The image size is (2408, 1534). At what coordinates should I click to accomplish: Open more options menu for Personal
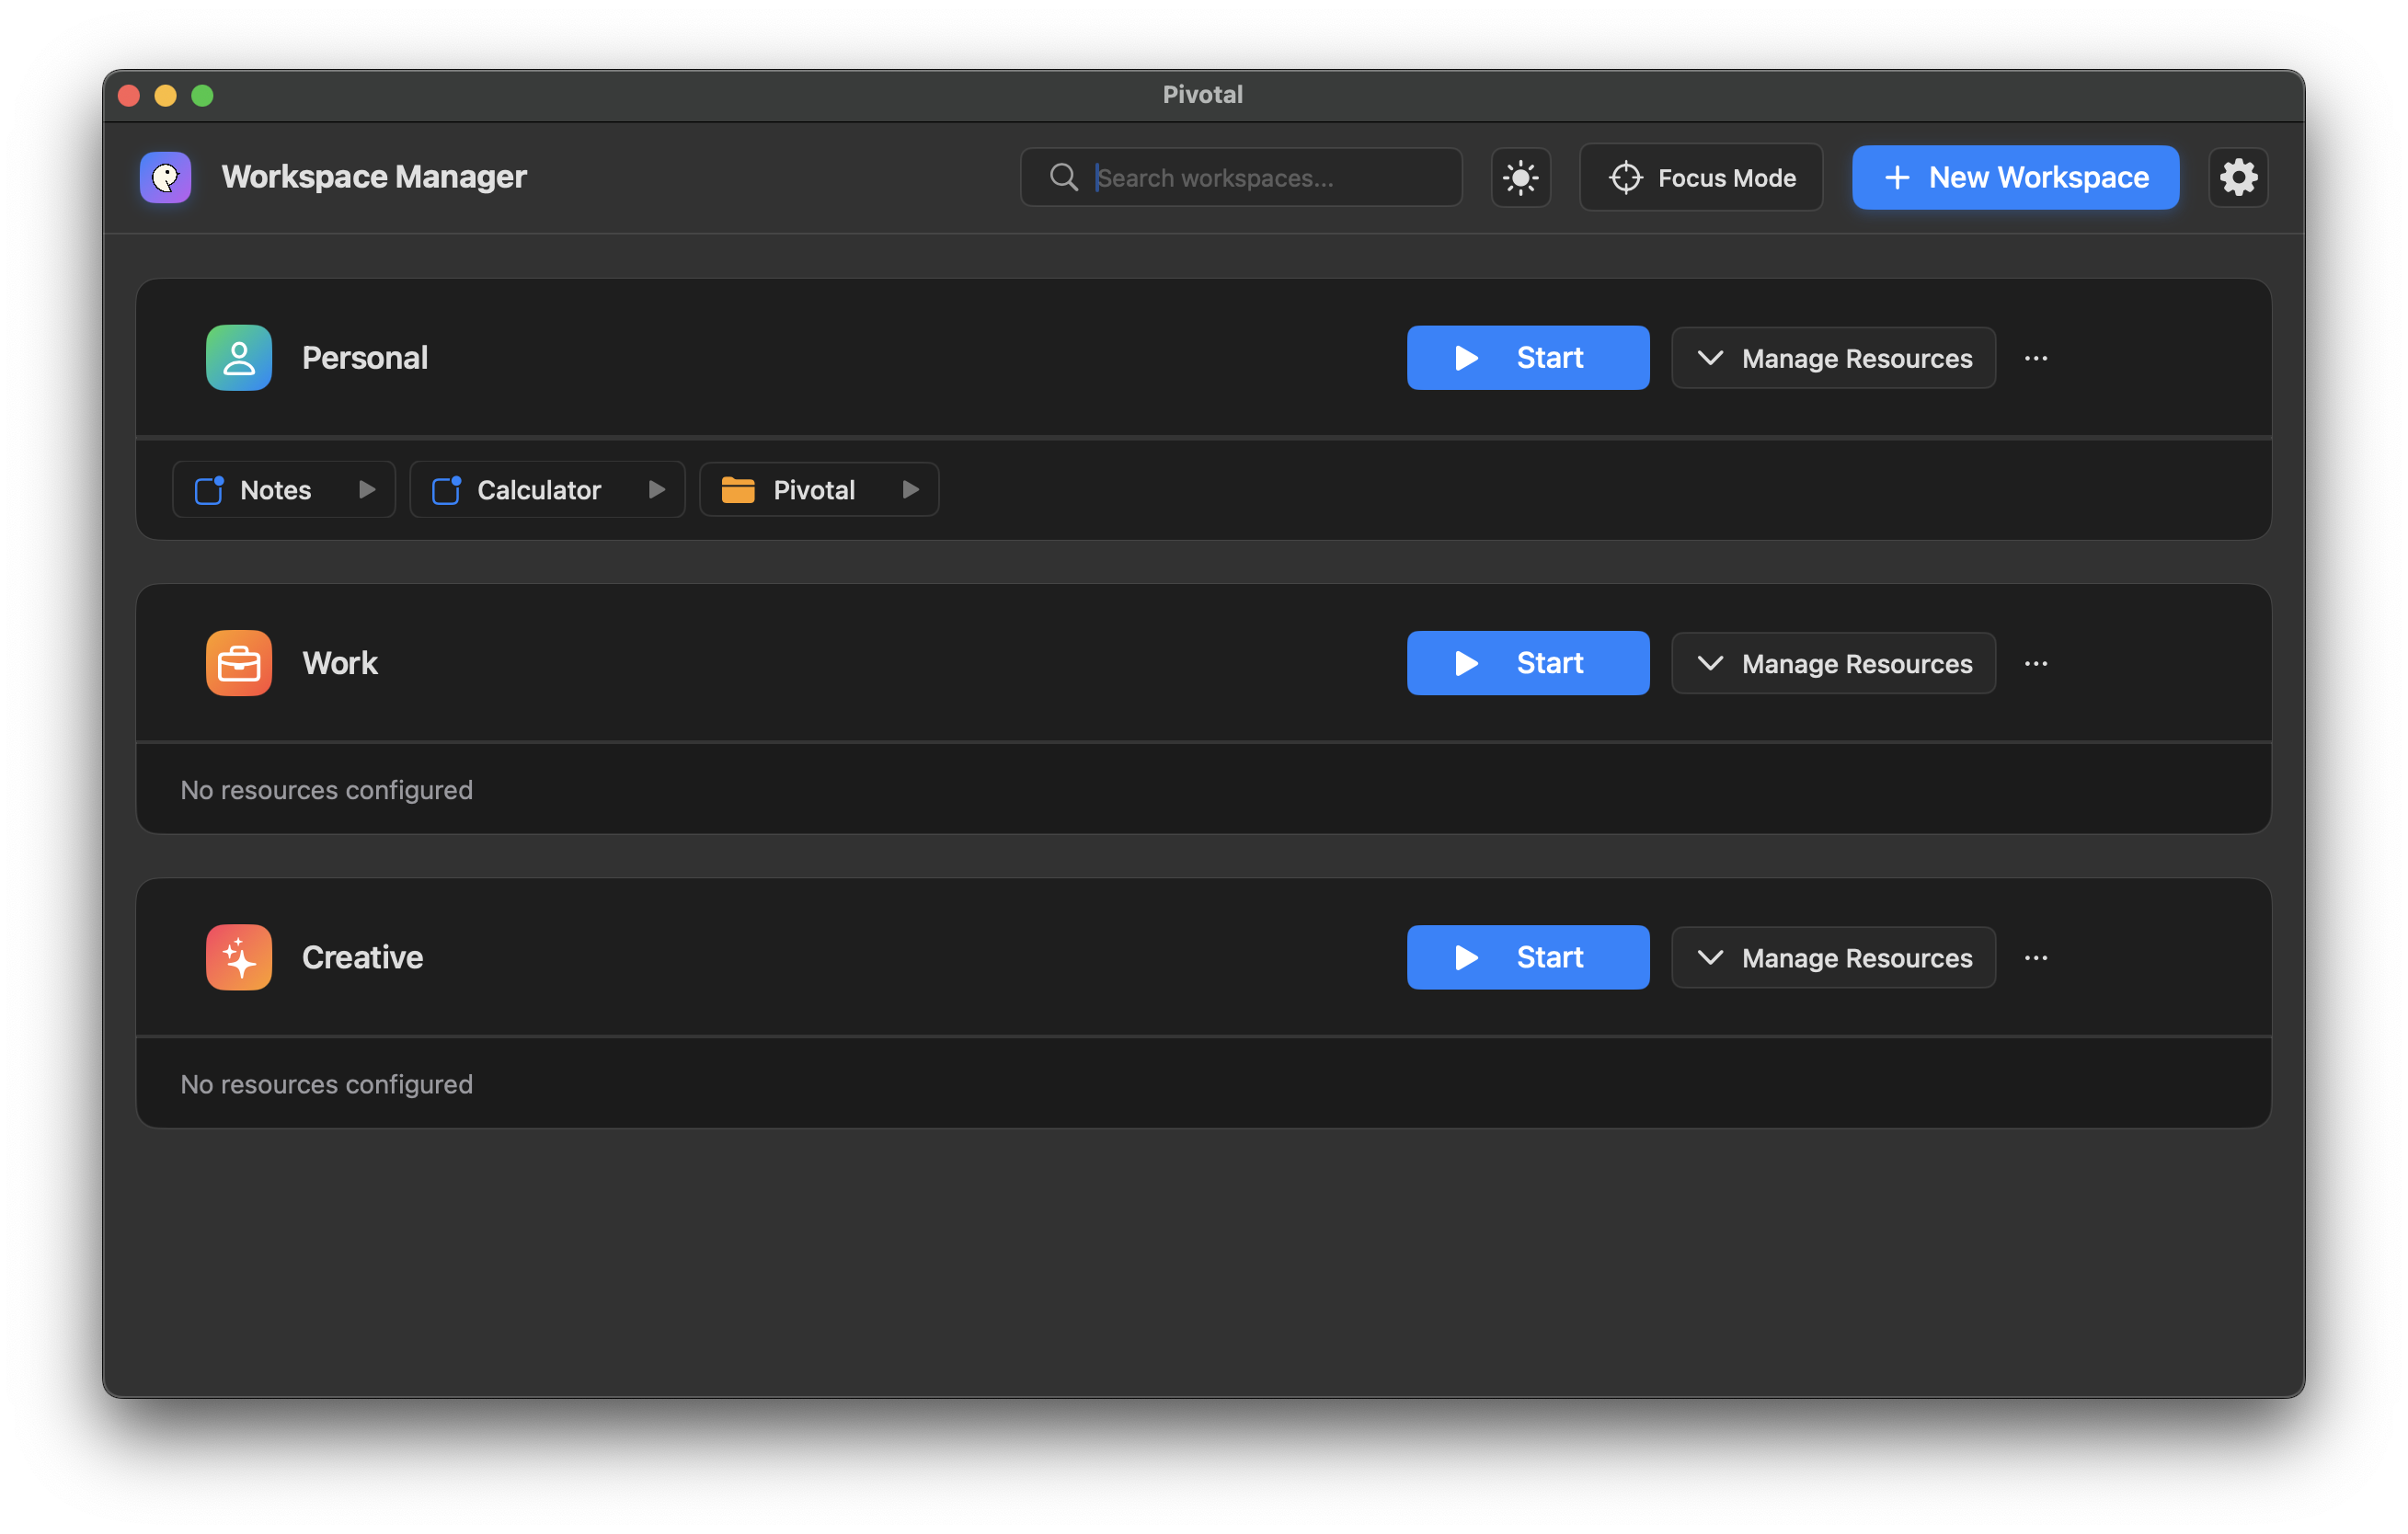[x=2036, y=357]
